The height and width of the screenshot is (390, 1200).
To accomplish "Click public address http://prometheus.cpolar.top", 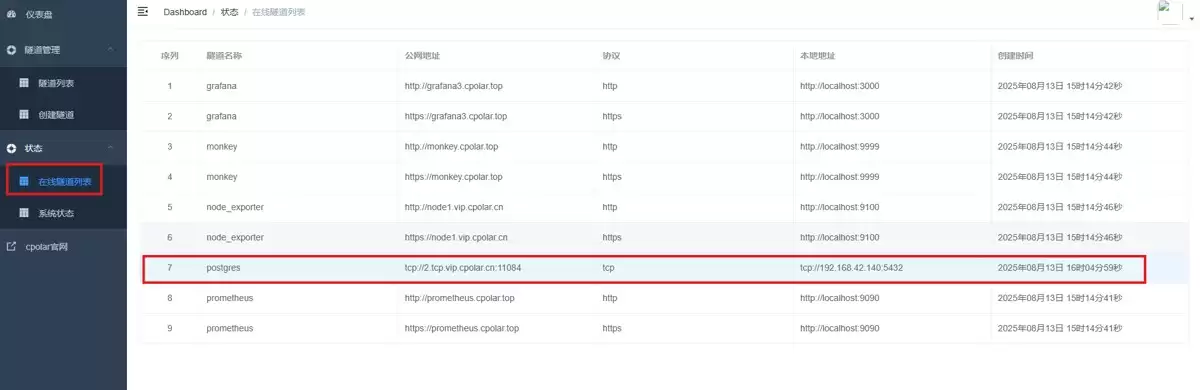I will point(459,298).
